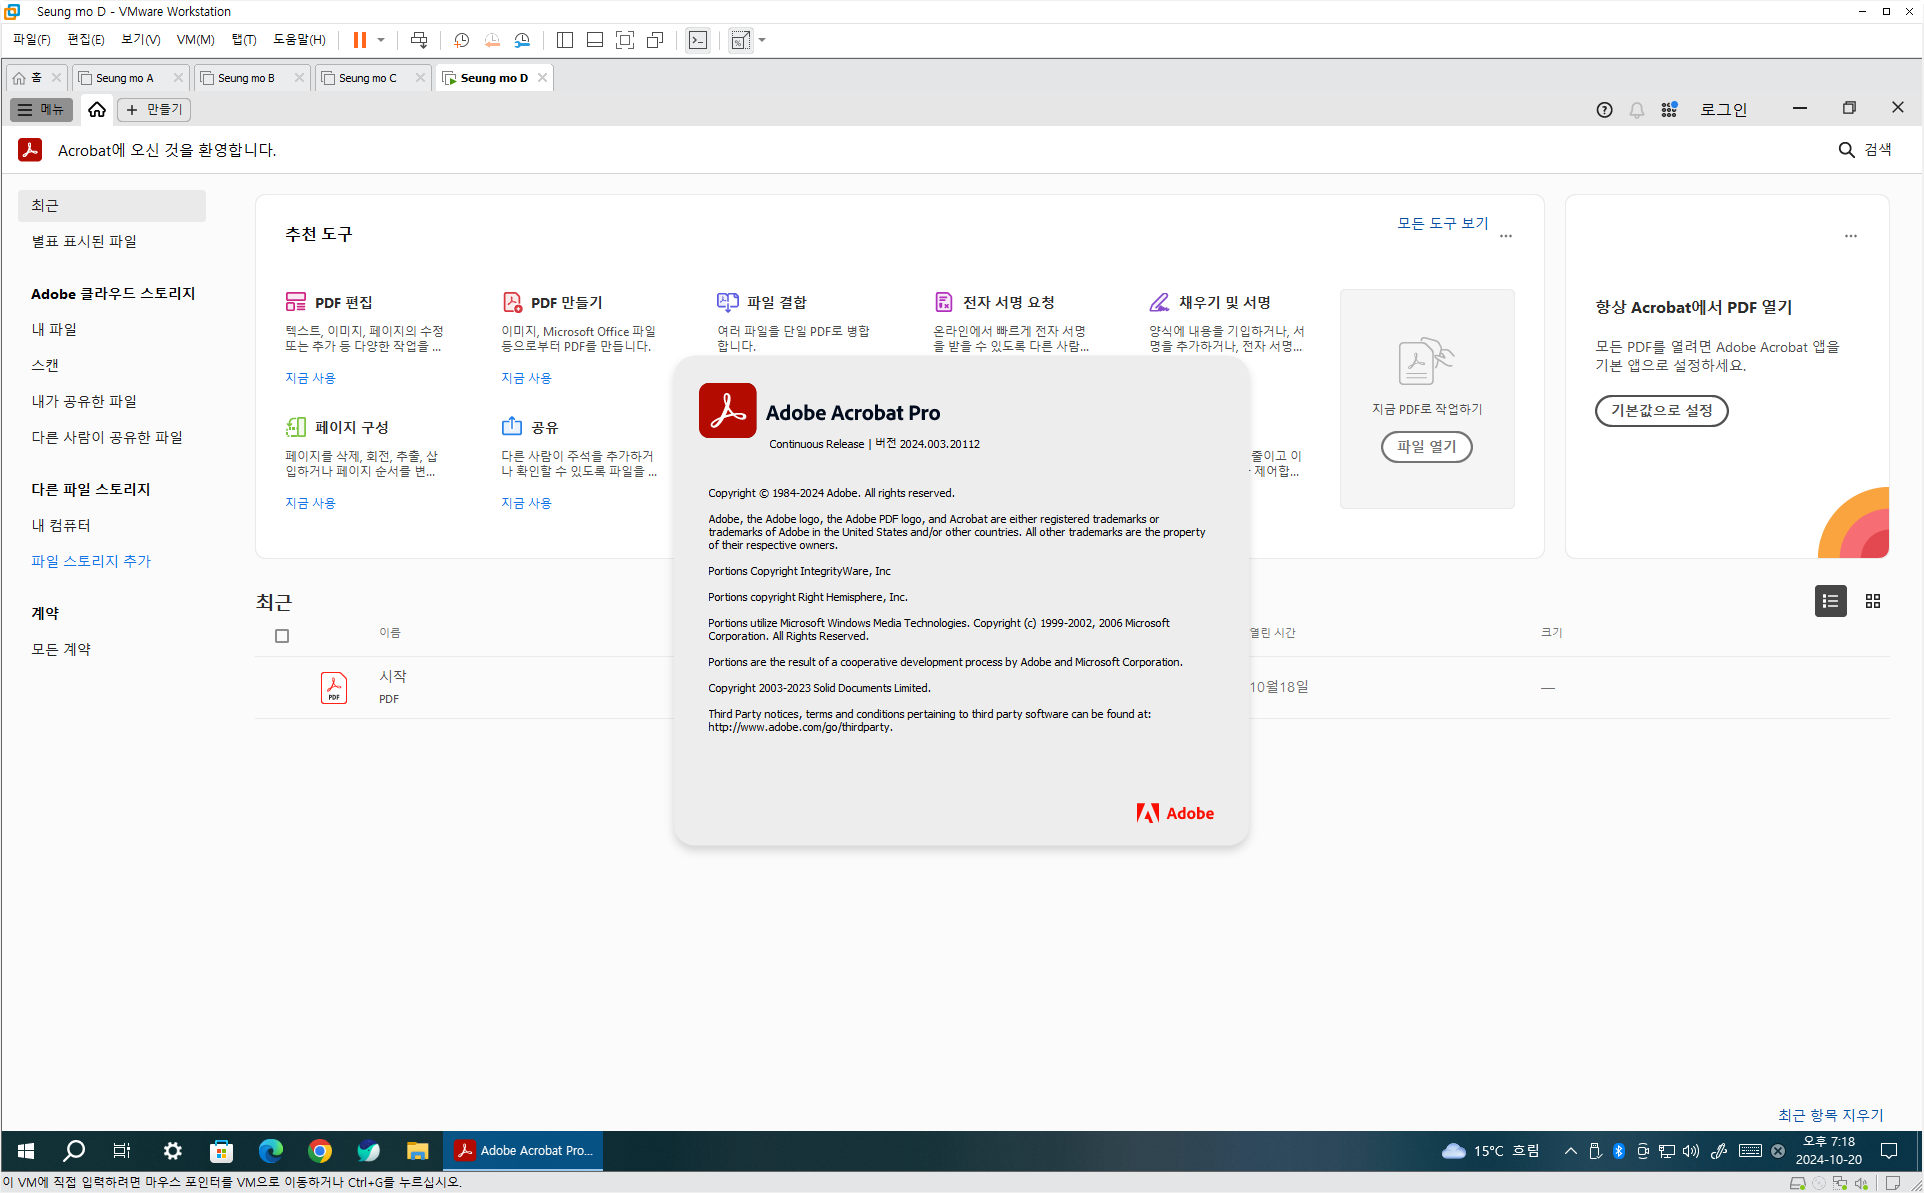Viewport: 1924px width, 1193px height.
Task: Click the 파일 열기 button
Action: coord(1426,447)
